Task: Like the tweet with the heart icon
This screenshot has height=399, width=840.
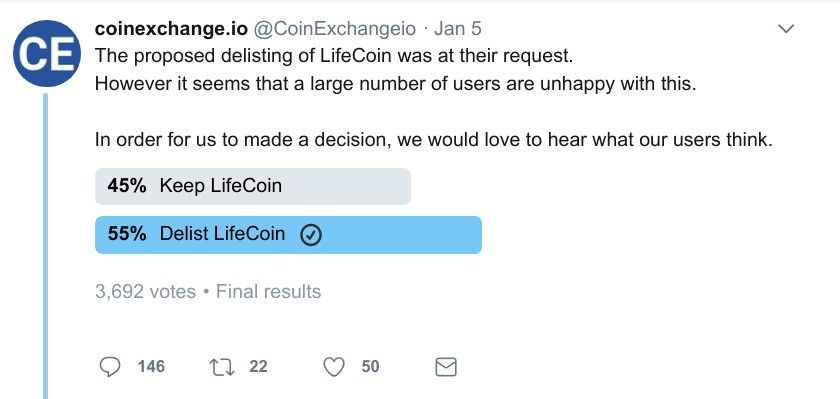Action: click(334, 367)
